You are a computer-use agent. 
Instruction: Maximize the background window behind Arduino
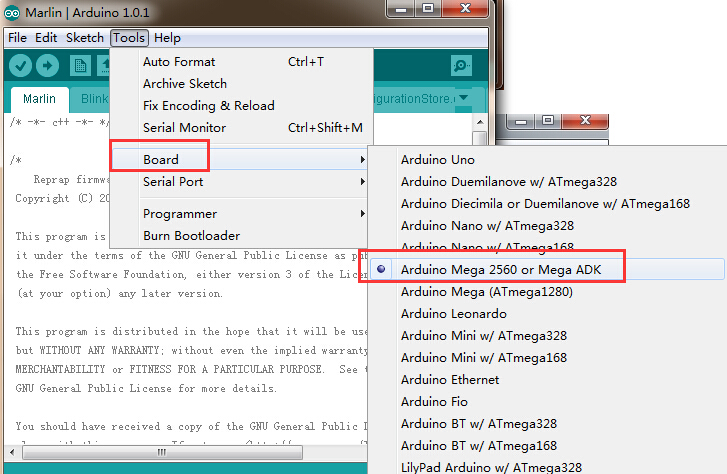click(548, 121)
